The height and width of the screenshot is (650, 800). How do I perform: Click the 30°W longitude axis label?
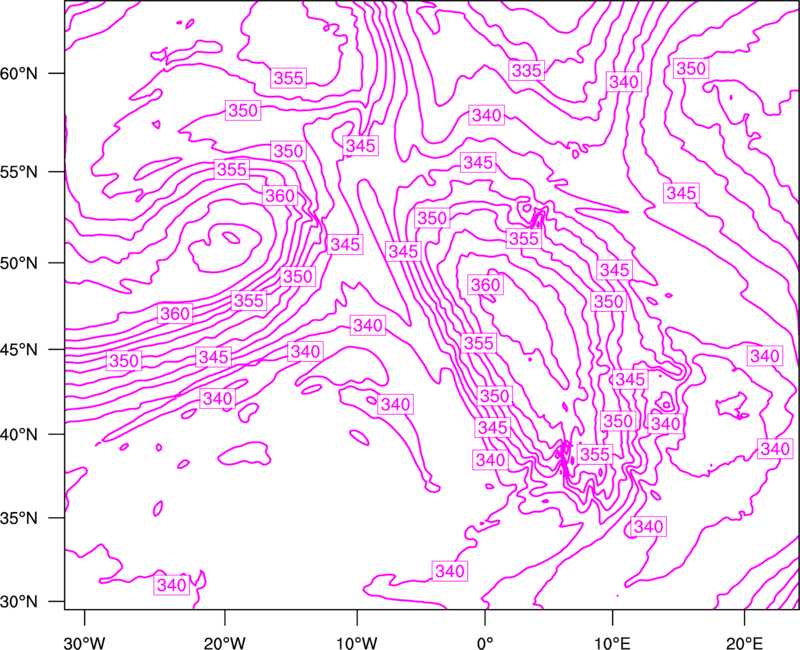pos(85,643)
